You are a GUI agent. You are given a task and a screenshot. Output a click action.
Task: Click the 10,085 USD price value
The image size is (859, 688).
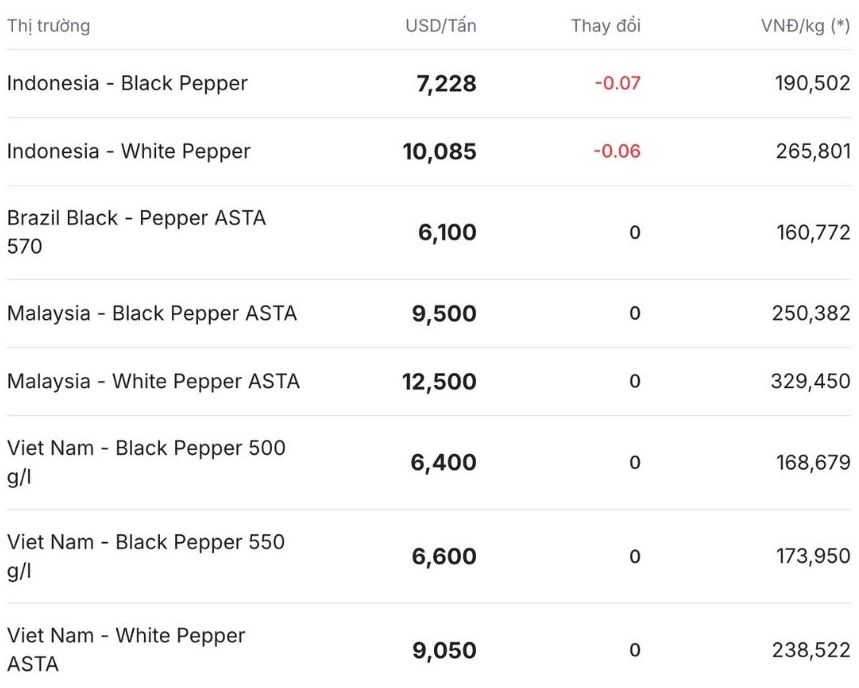[439, 152]
